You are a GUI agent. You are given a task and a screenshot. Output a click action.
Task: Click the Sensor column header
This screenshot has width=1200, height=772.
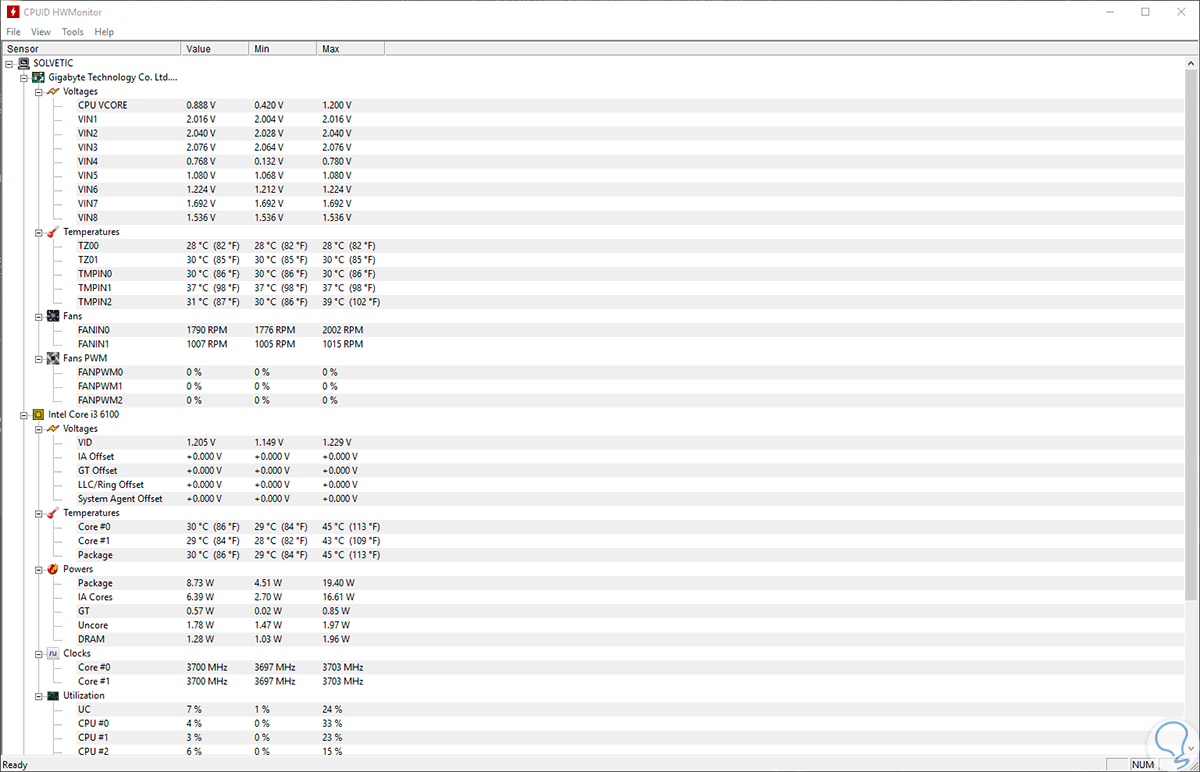point(91,48)
